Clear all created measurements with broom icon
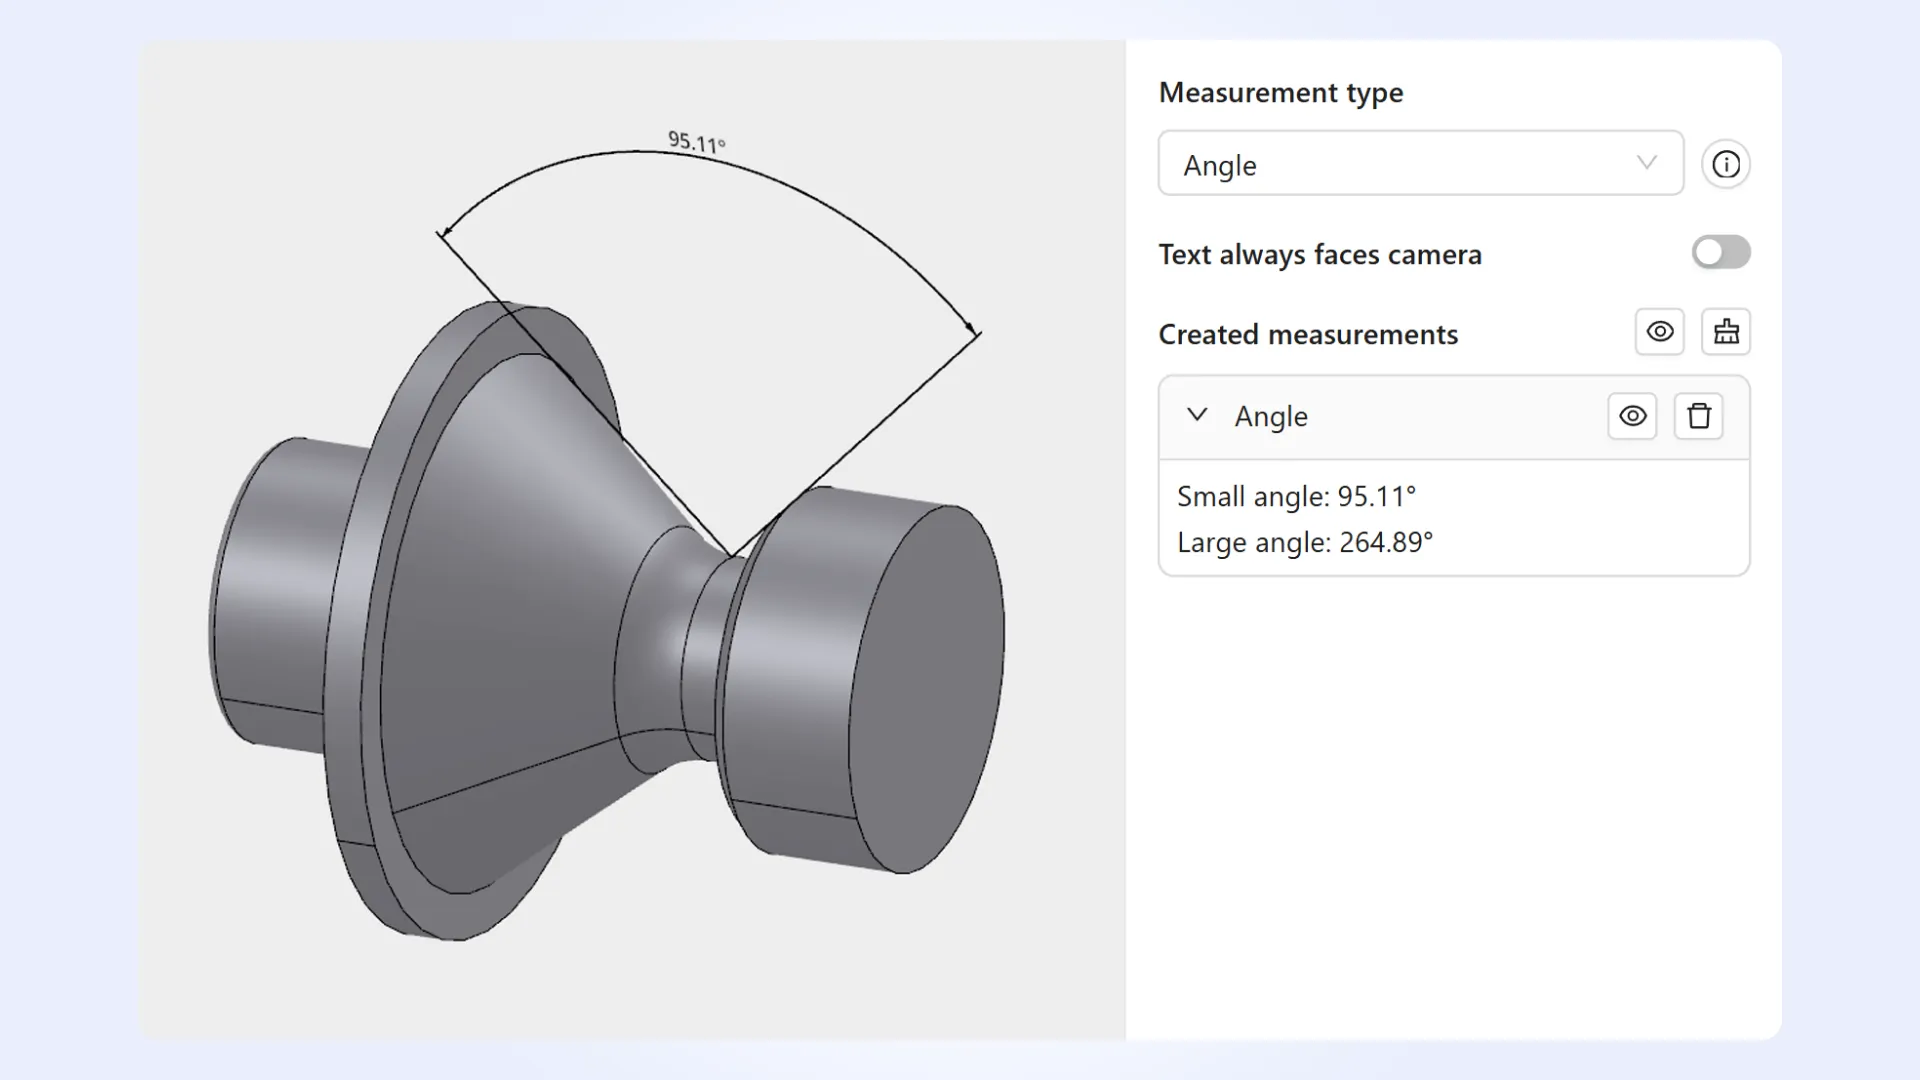This screenshot has height=1080, width=1920. coord(1726,332)
